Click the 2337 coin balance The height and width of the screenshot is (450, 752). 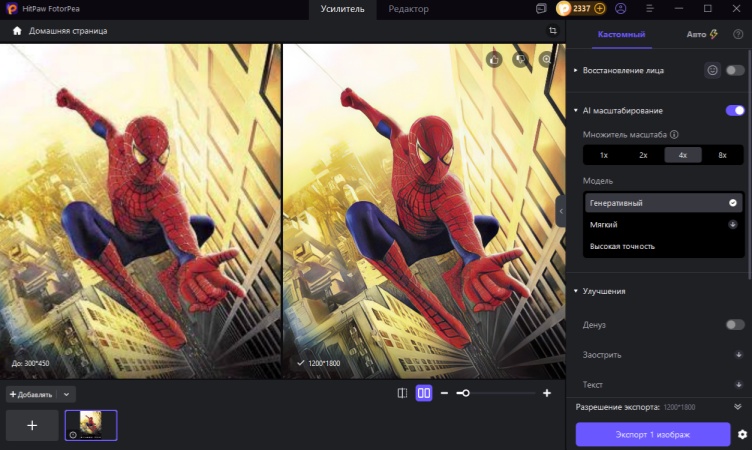(x=581, y=9)
